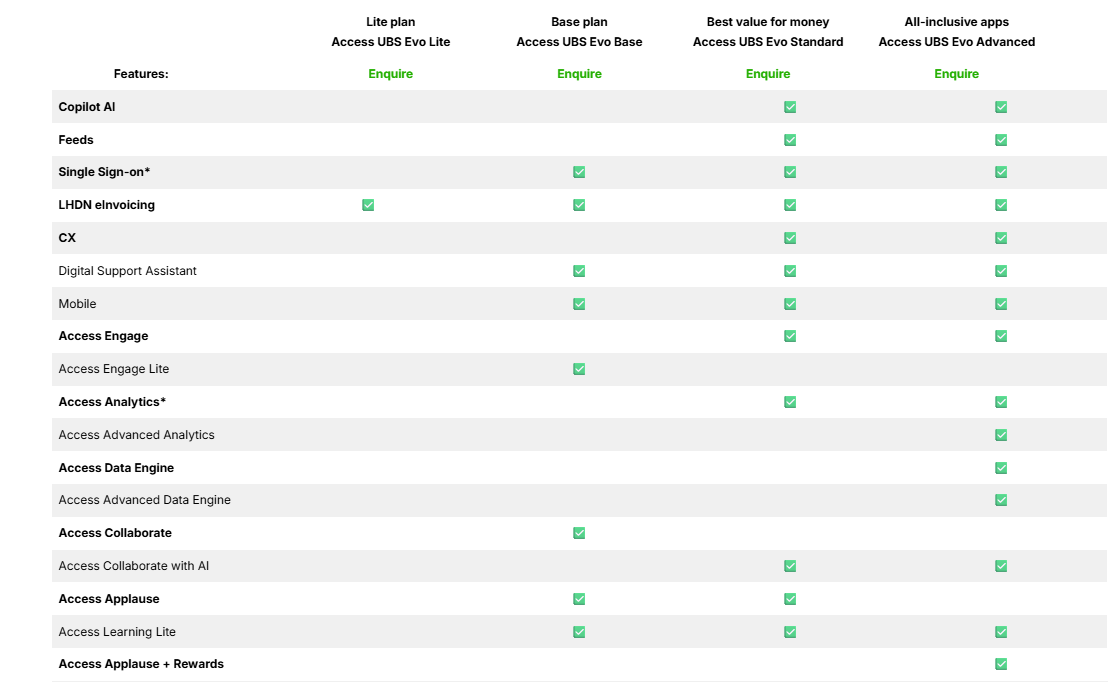Viewport: 1117px width, 687px height.
Task: Click the CX checkmark in Standard column
Action: (x=790, y=238)
